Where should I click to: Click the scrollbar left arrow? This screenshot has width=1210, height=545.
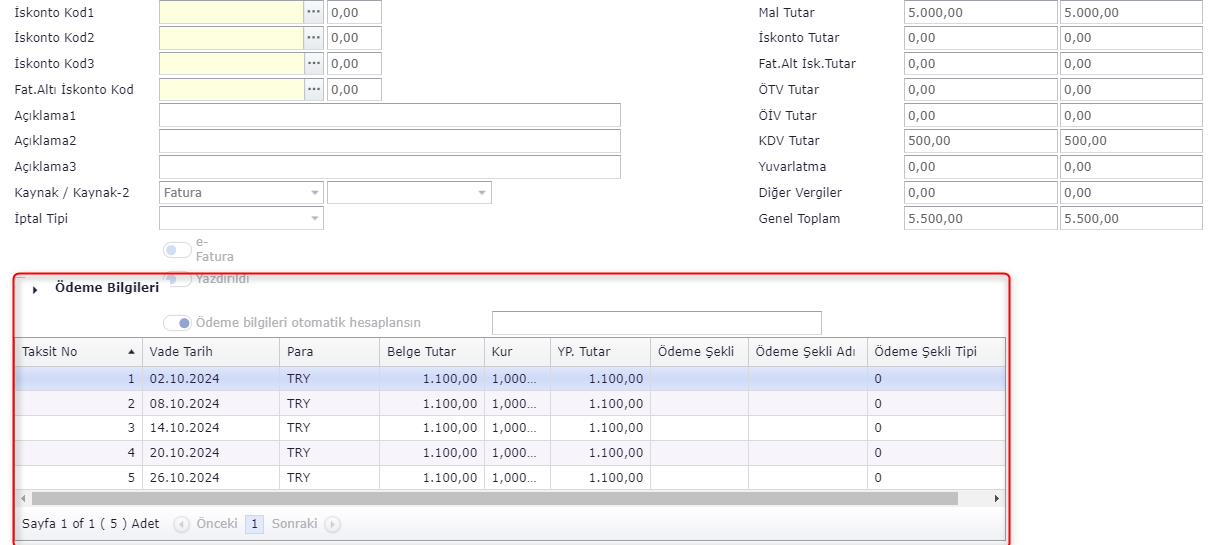[23, 498]
